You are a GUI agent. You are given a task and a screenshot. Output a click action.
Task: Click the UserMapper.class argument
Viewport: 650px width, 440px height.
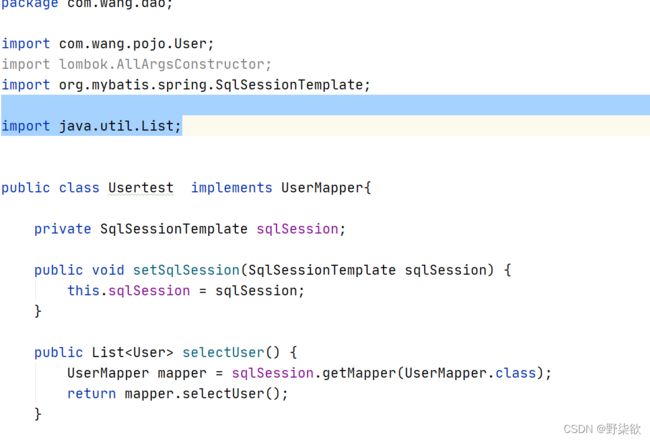(471, 373)
